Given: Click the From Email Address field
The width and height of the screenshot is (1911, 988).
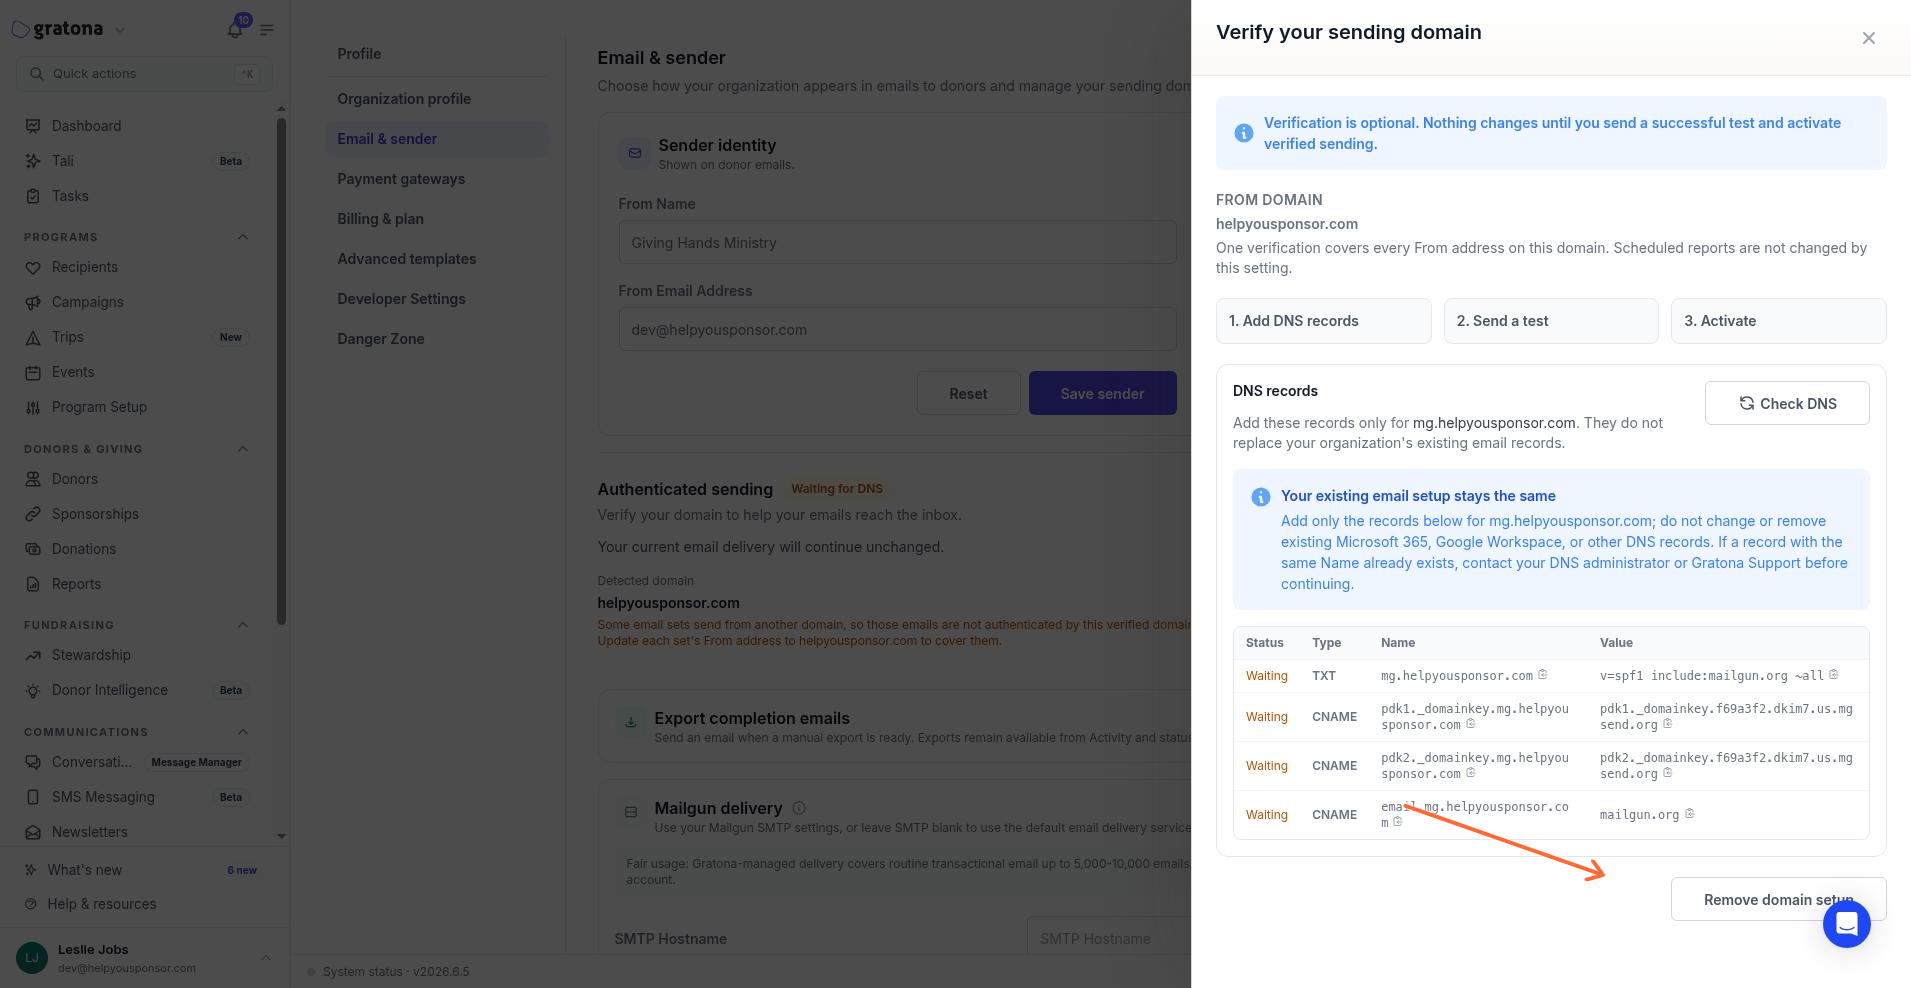Looking at the screenshot, I should [x=897, y=329].
